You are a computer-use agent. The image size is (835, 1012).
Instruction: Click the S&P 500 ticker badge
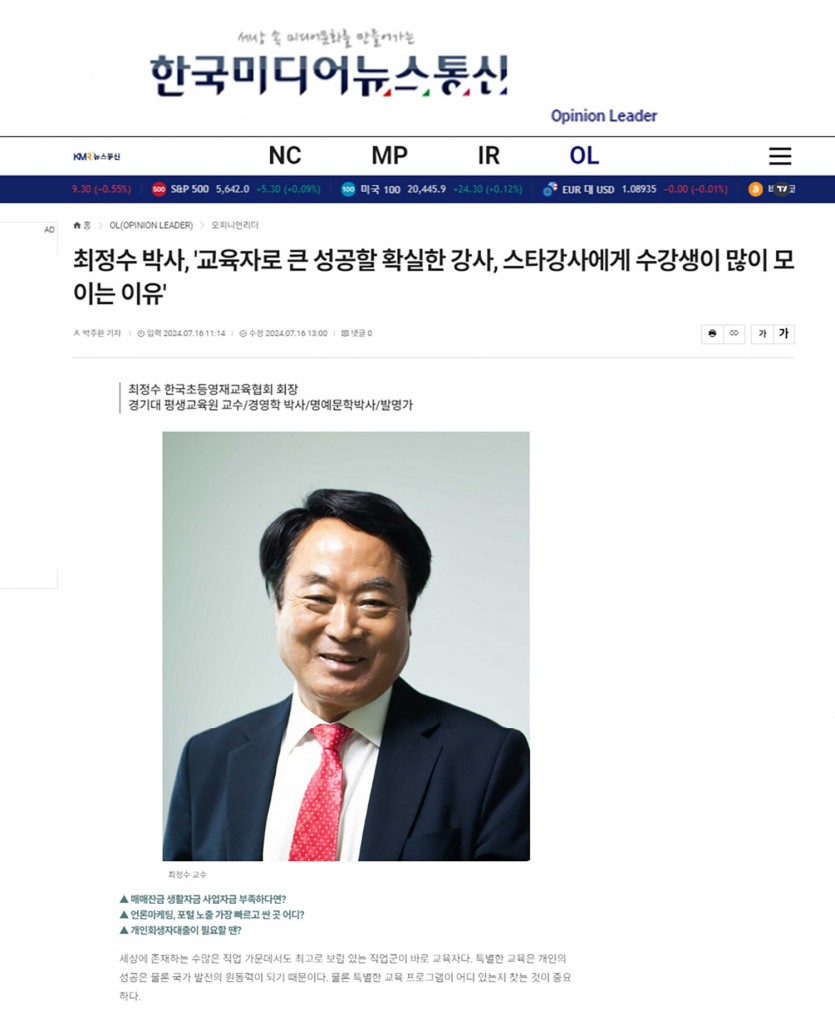point(159,189)
